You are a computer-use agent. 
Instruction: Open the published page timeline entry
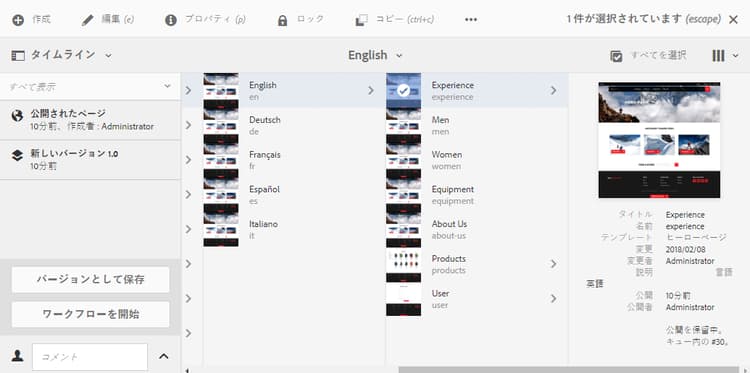[90, 120]
